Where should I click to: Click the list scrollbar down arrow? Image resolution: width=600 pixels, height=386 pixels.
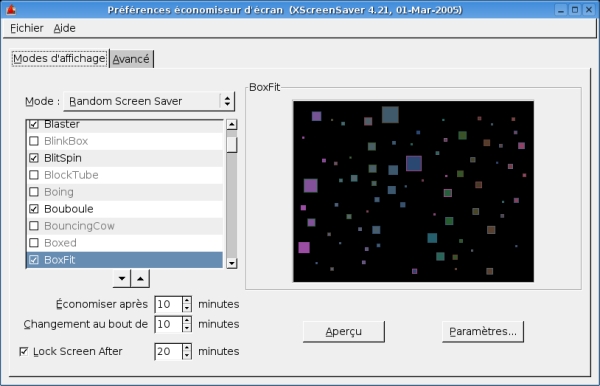coord(232,263)
